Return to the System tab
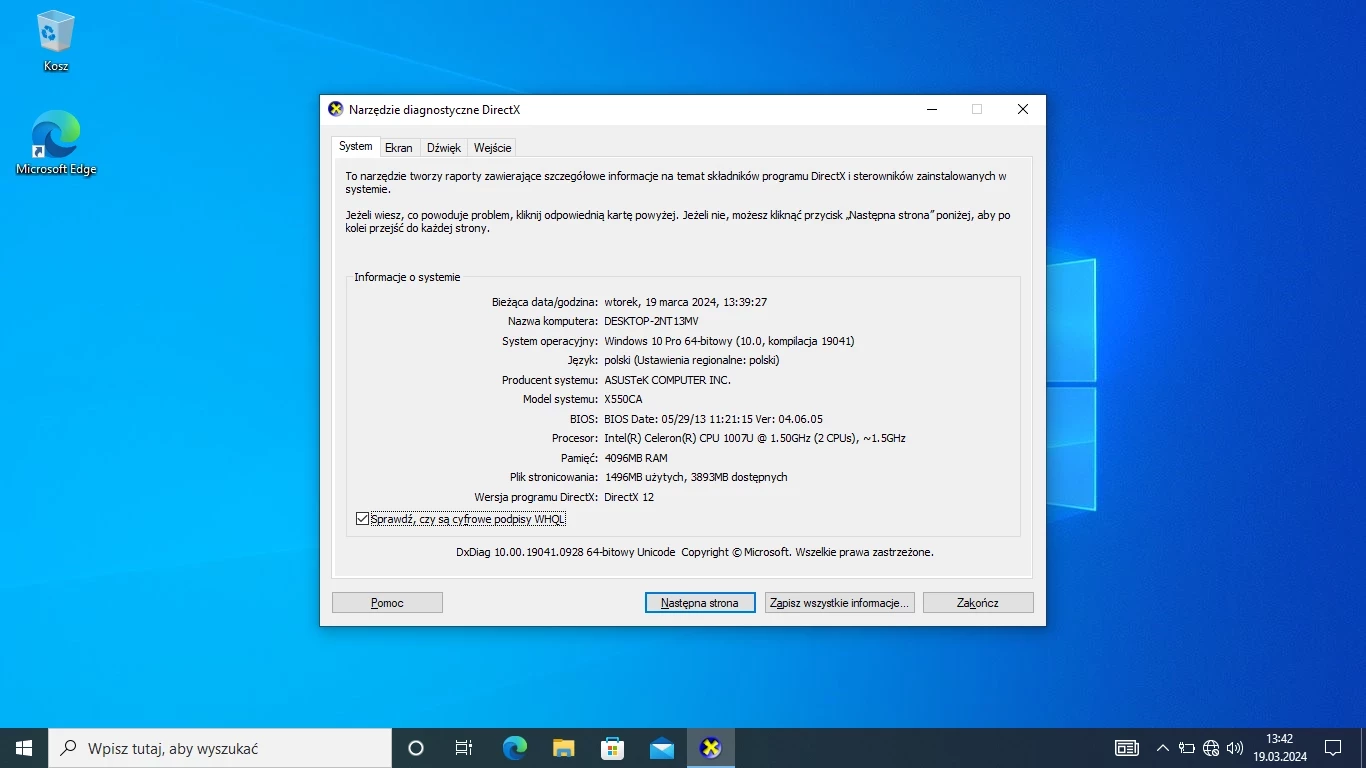The height and width of the screenshot is (768, 1366). [x=355, y=146]
